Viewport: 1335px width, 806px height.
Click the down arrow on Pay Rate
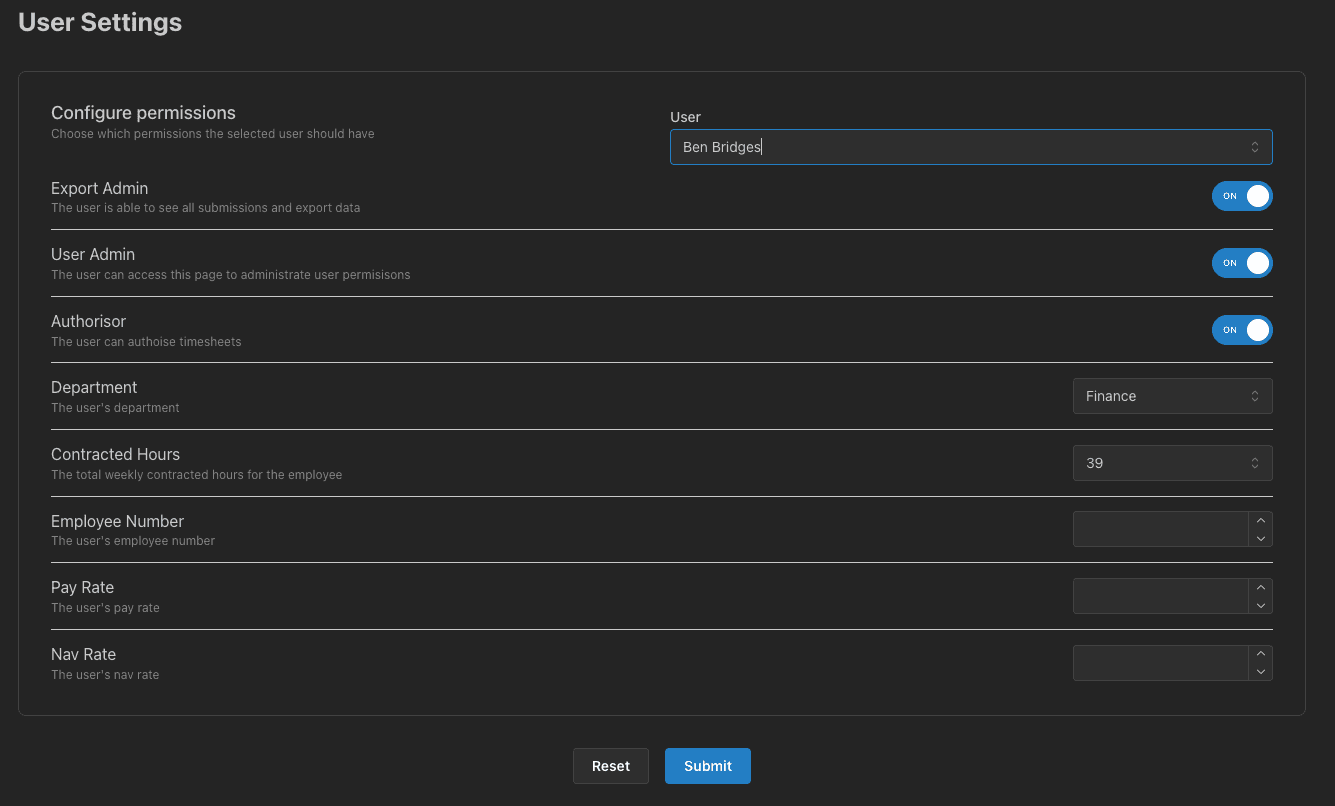(x=1261, y=605)
